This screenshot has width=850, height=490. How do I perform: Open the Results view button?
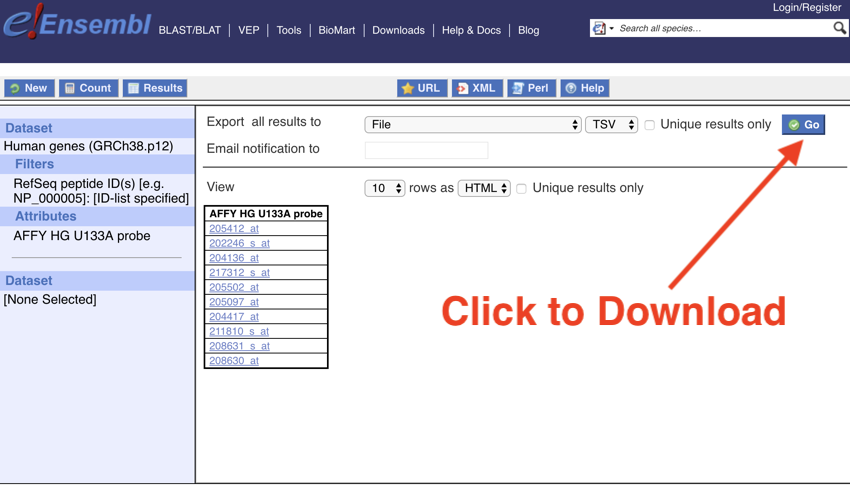pyautogui.click(x=155, y=88)
